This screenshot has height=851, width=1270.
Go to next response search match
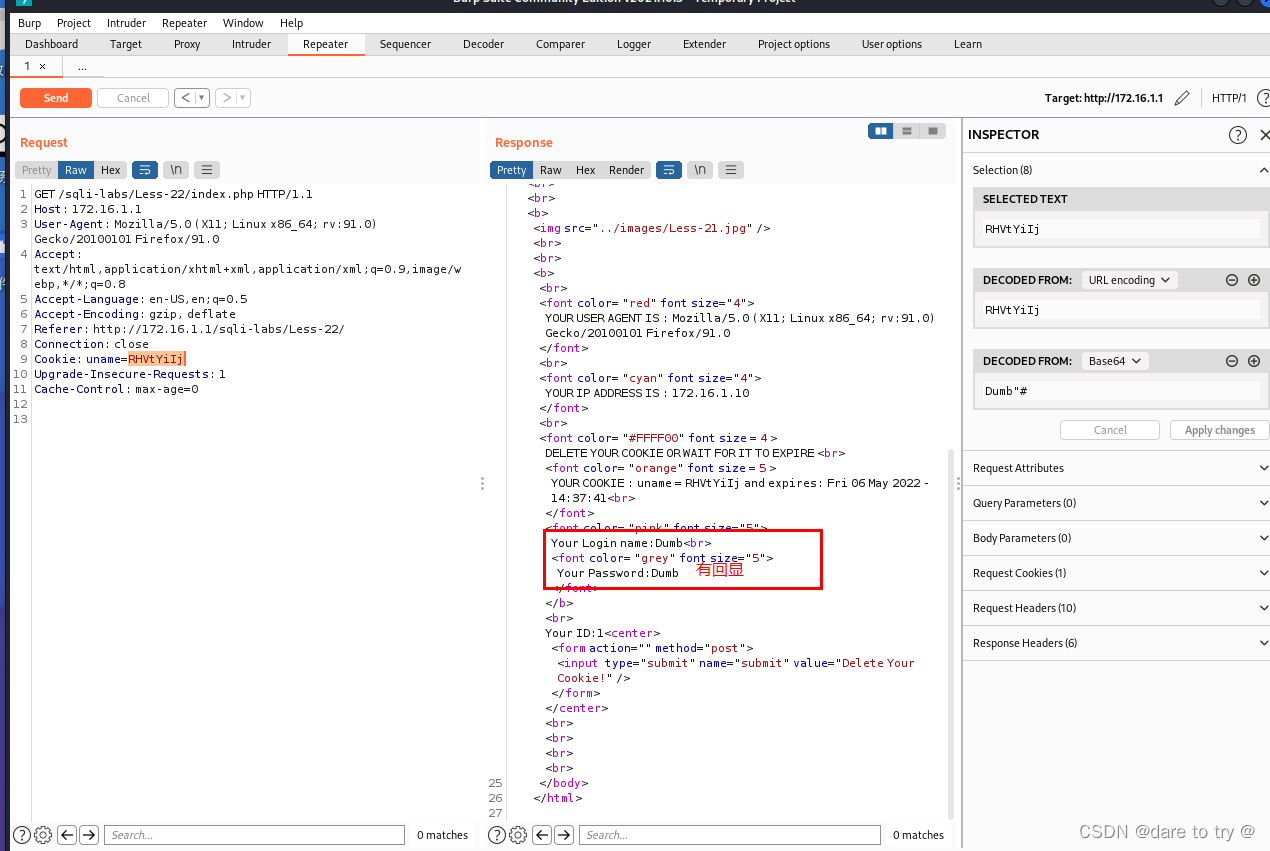pyautogui.click(x=564, y=835)
